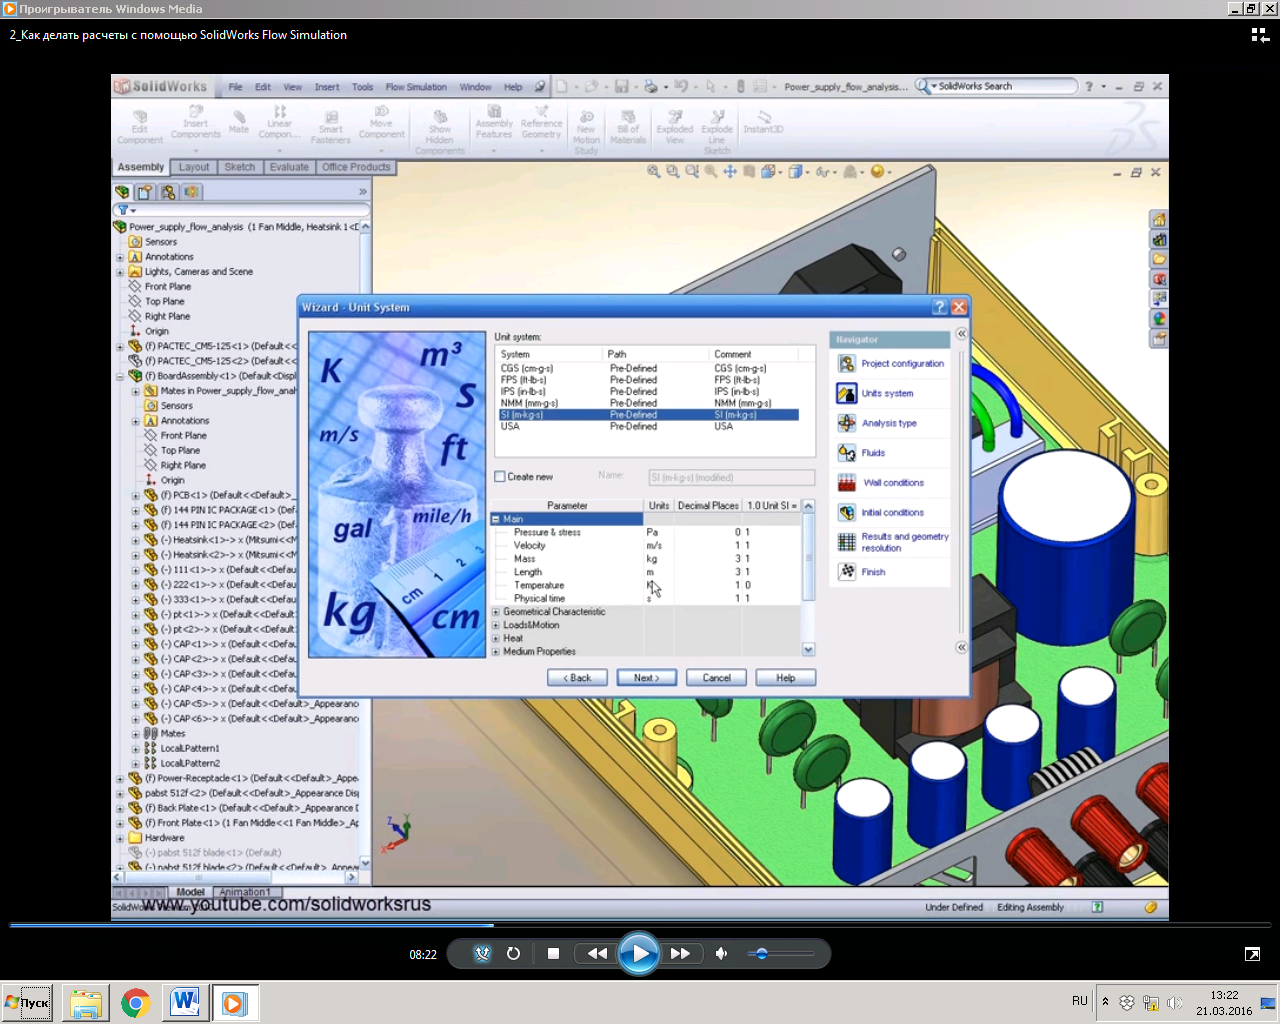The image size is (1280, 1024).
Task: Toggle shuffle in media player
Action: pyautogui.click(x=482, y=953)
